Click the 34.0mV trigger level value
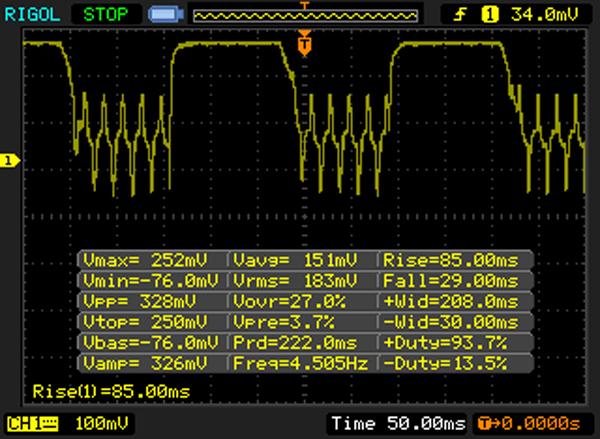The height and width of the screenshot is (439, 600). point(545,15)
